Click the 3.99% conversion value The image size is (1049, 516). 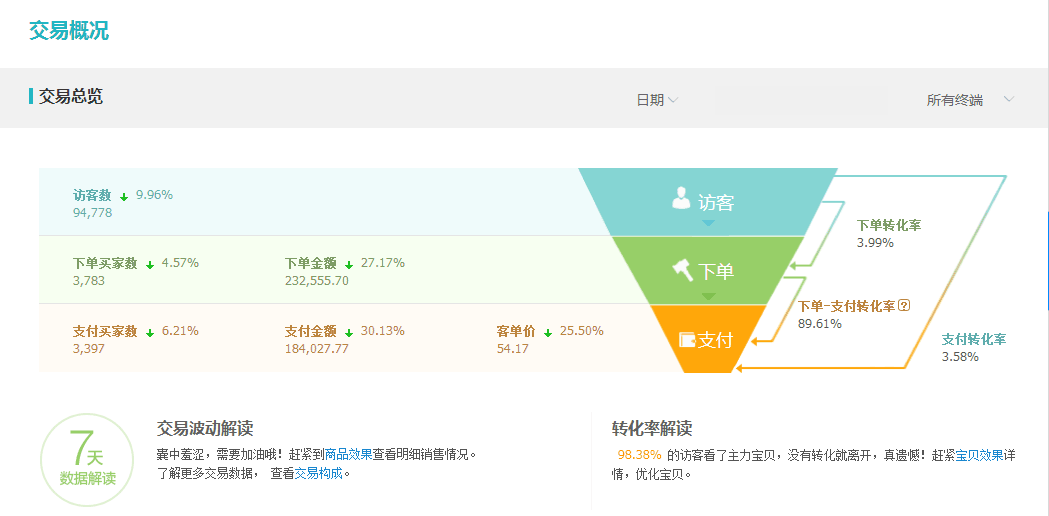(875, 243)
